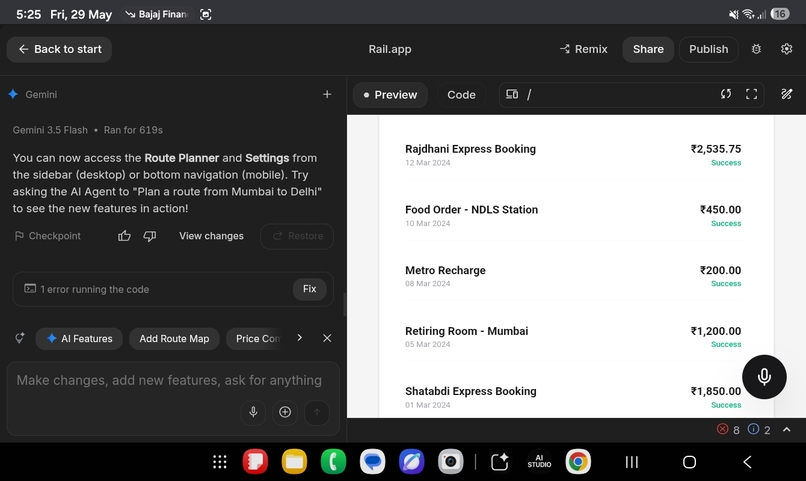Open settings gear in header
The width and height of the screenshot is (806, 481).
pyautogui.click(x=786, y=49)
